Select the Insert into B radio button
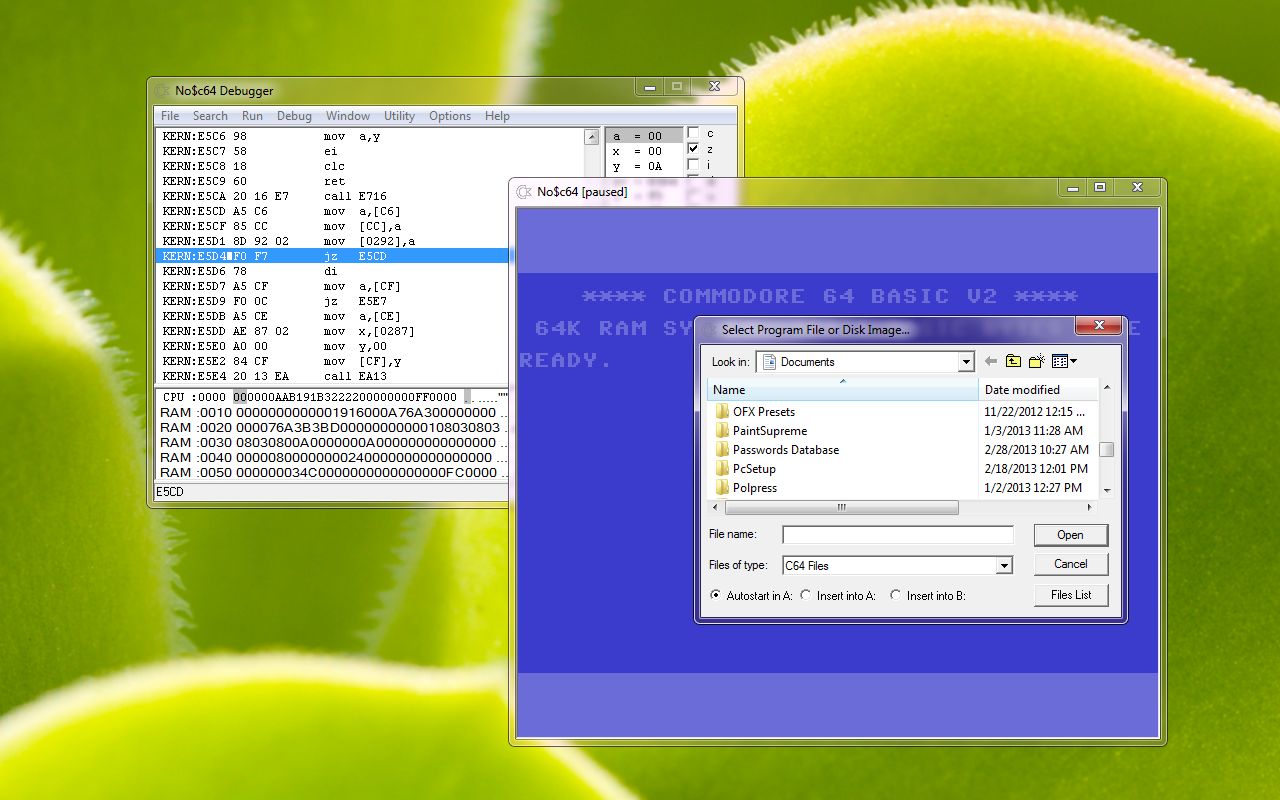1280x800 pixels. pyautogui.click(x=895, y=595)
